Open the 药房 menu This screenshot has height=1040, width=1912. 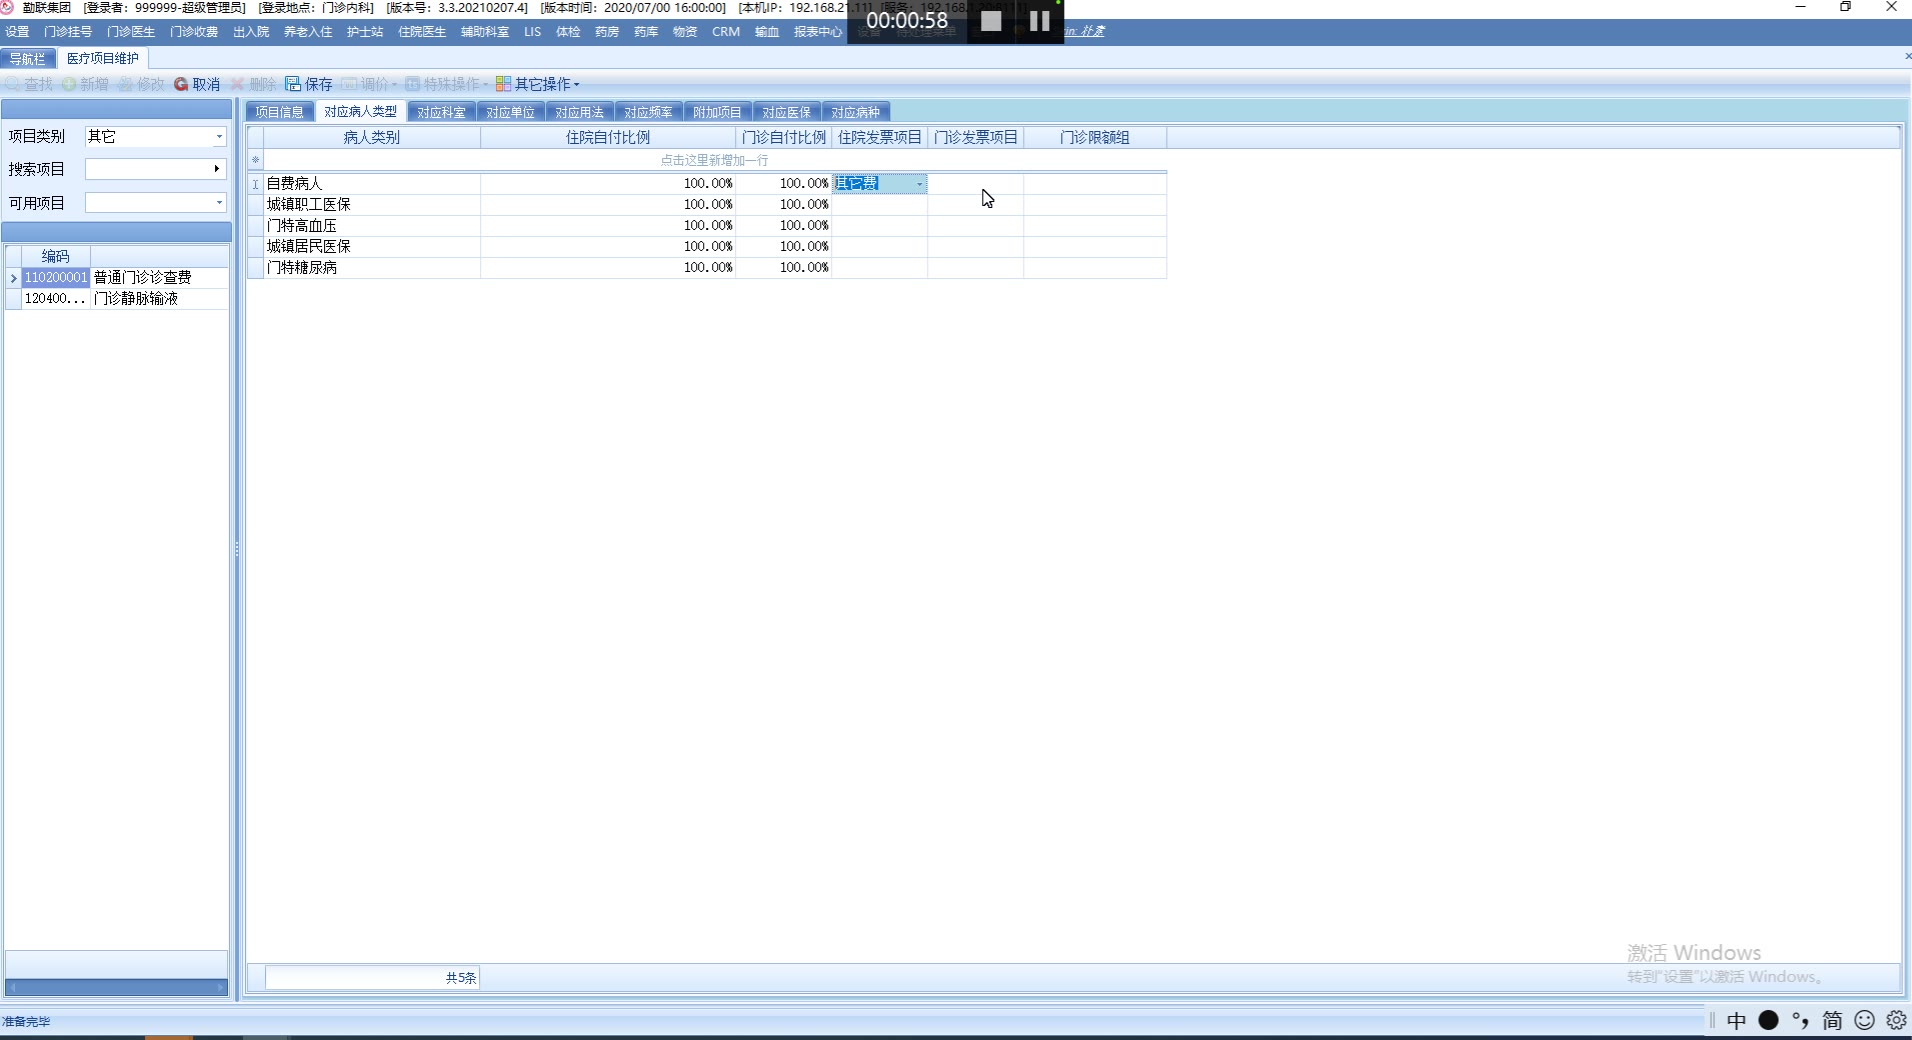(x=607, y=32)
